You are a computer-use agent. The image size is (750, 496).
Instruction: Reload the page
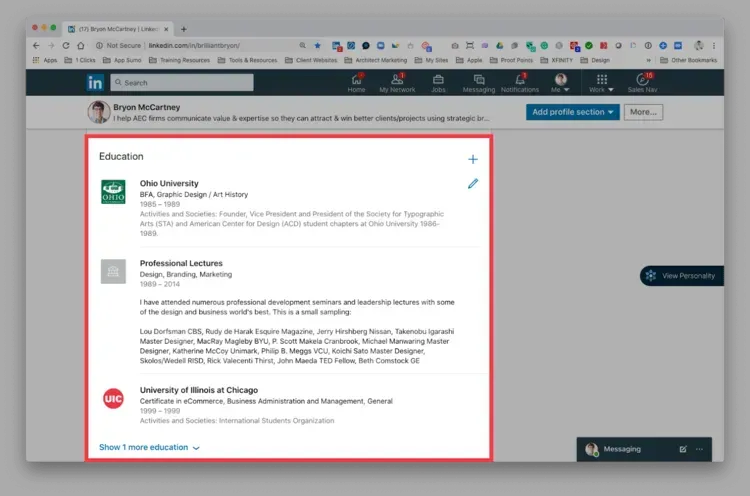click(x=66, y=45)
